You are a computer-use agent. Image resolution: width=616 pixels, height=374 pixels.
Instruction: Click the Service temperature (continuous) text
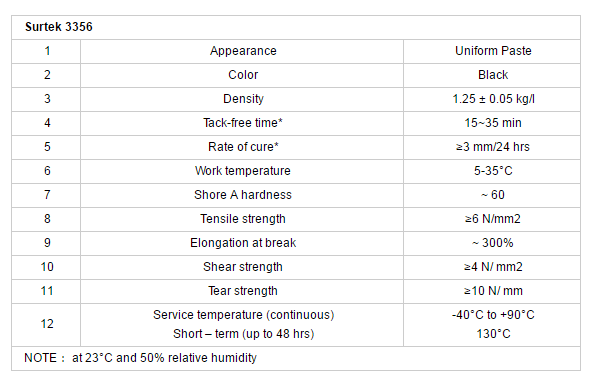coord(244,315)
